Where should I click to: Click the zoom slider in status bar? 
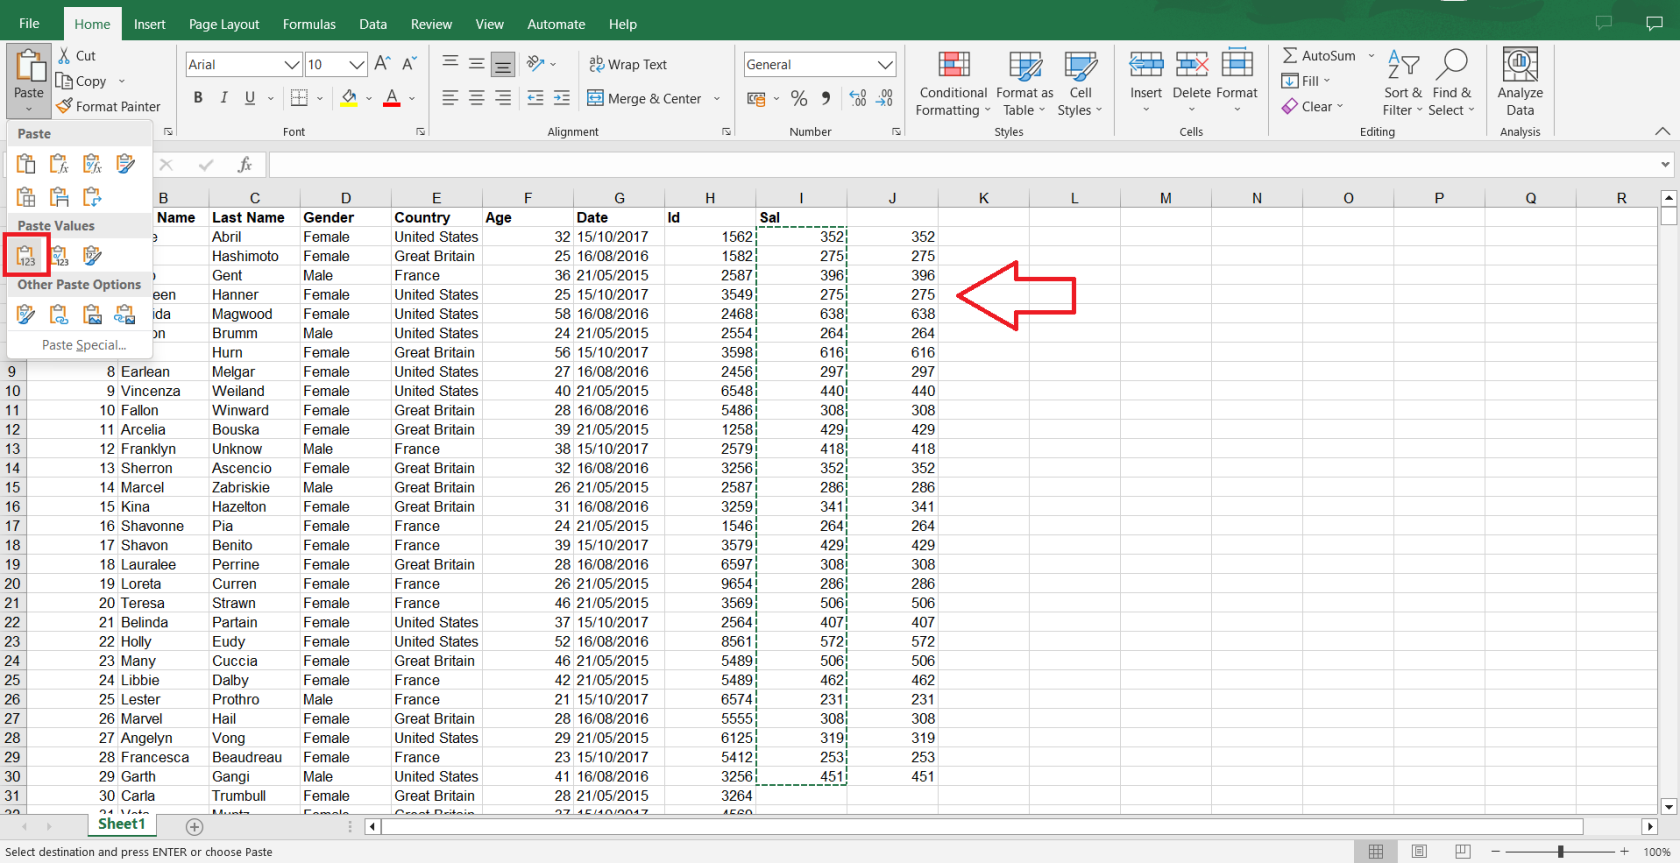tap(1560, 851)
